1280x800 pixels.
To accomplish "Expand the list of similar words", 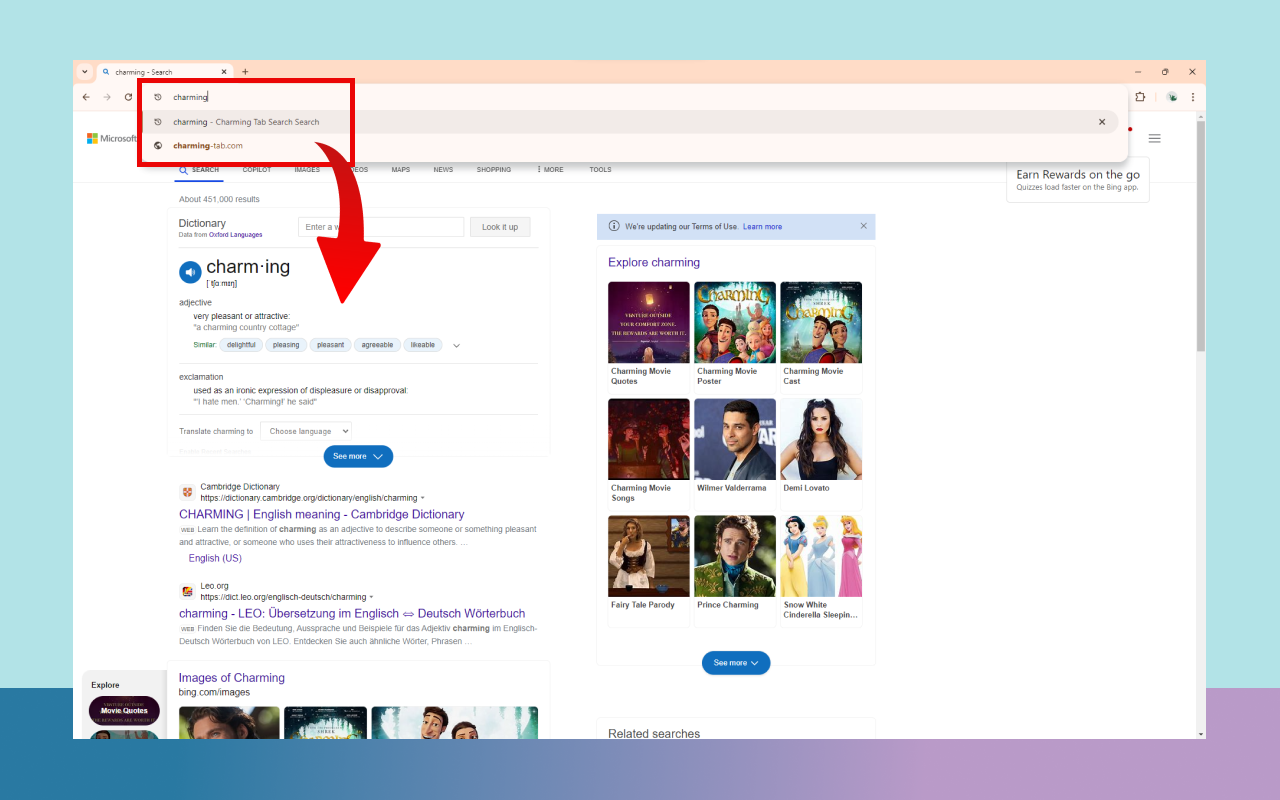I will point(456,345).
